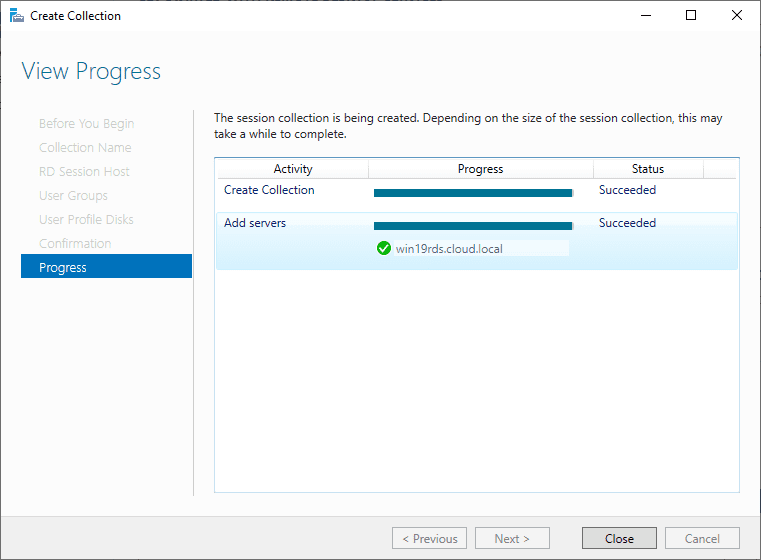Select the Before You Begin step
Image resolution: width=761 pixels, height=560 pixels.
[86, 123]
